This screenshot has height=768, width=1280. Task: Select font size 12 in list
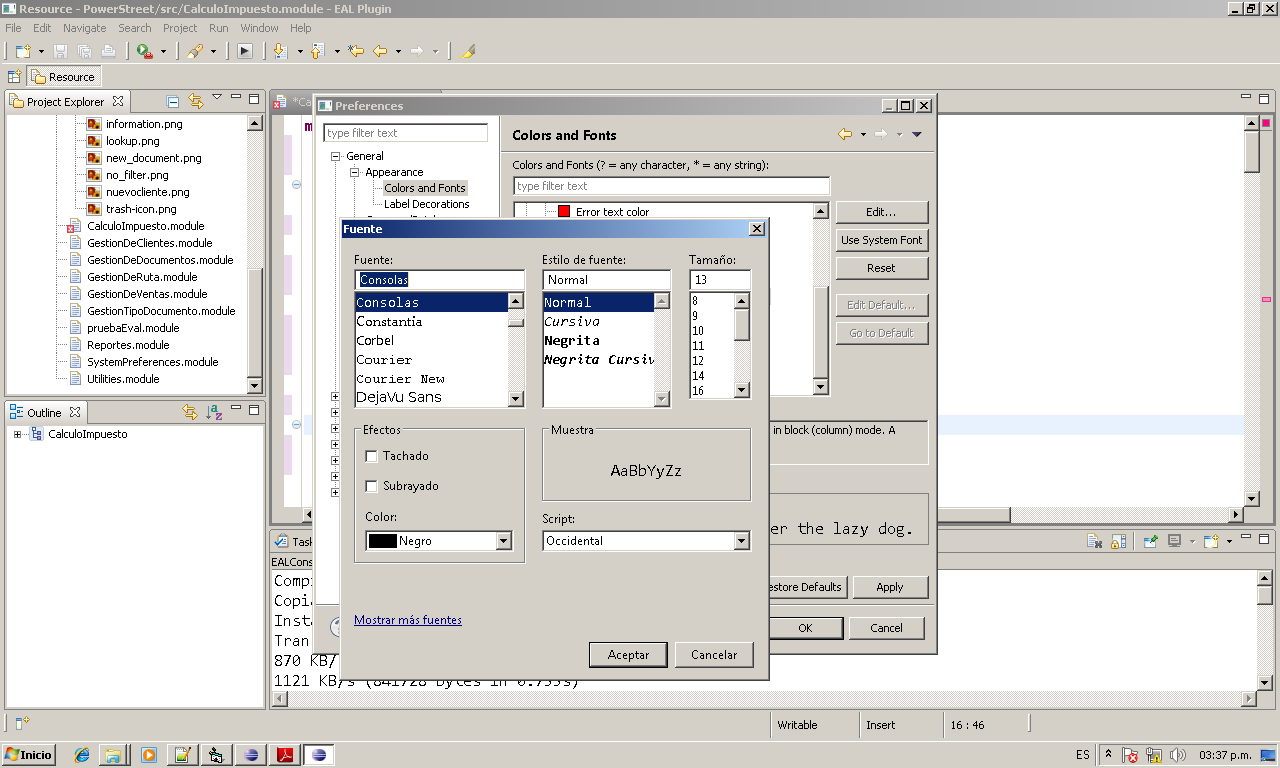click(x=698, y=361)
